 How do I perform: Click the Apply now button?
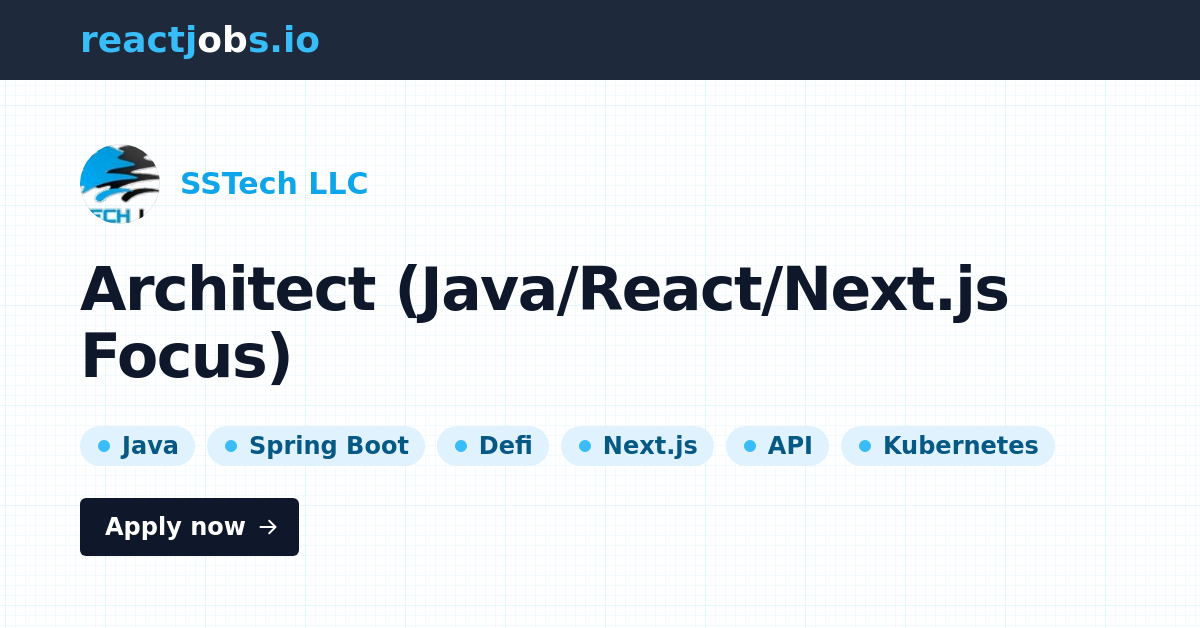click(189, 527)
